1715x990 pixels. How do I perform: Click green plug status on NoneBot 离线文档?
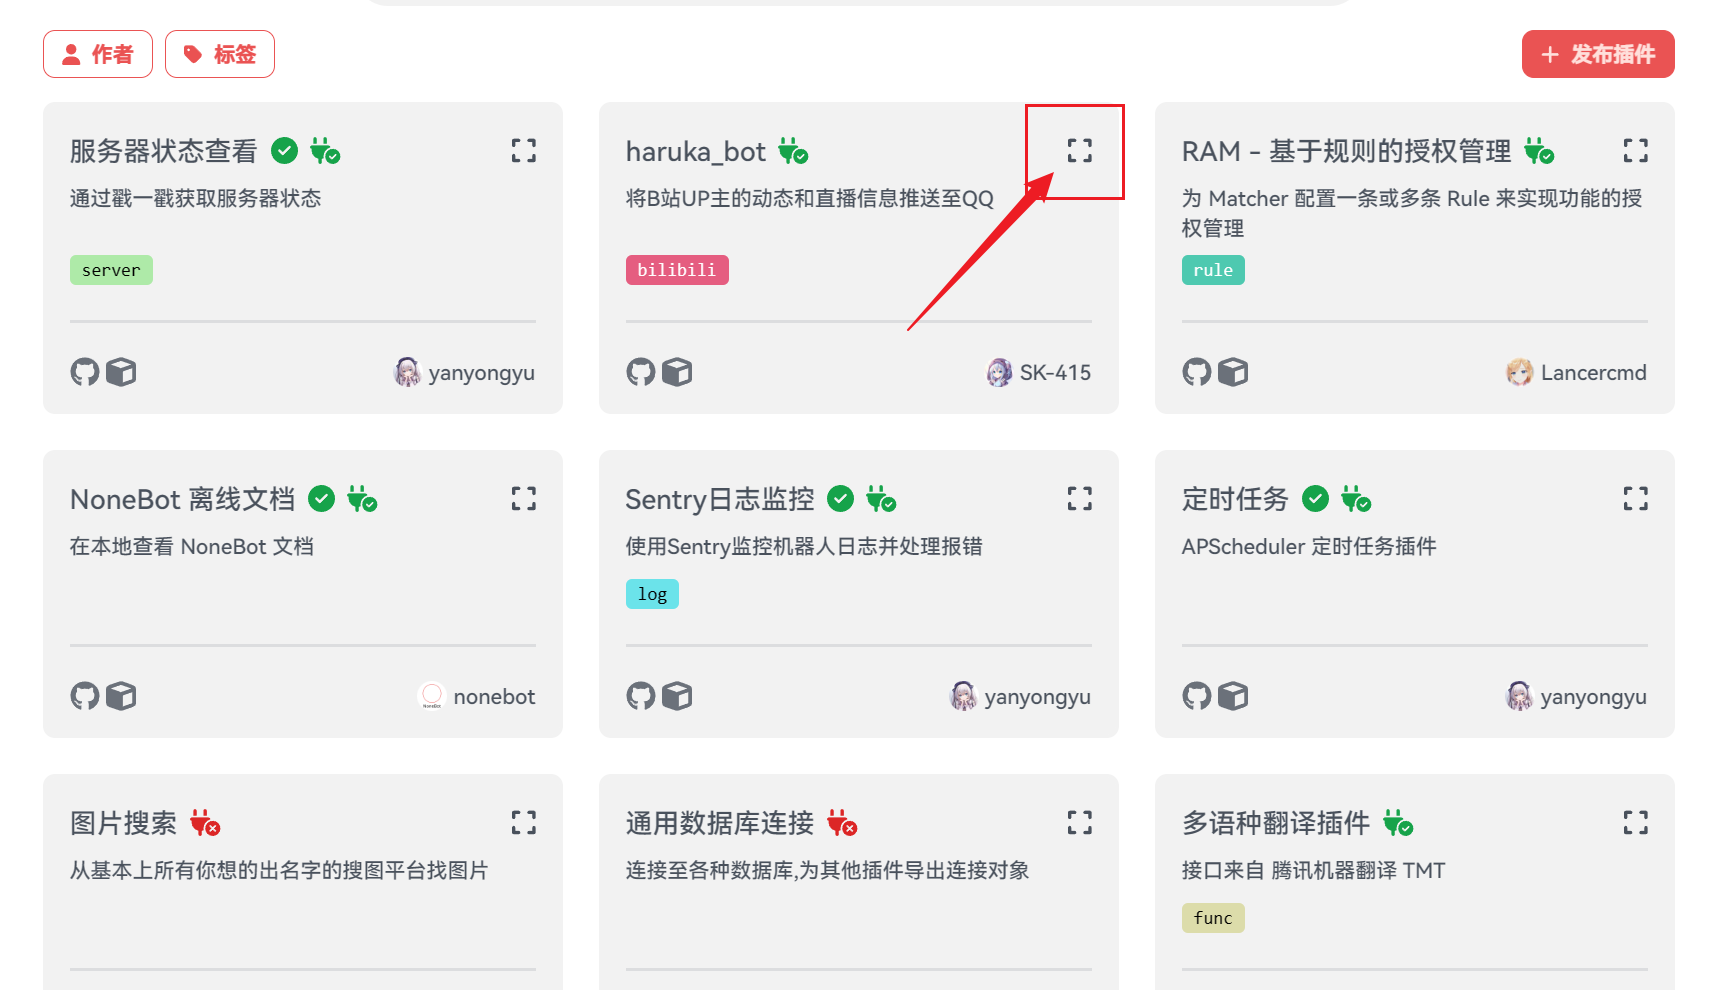click(x=362, y=498)
